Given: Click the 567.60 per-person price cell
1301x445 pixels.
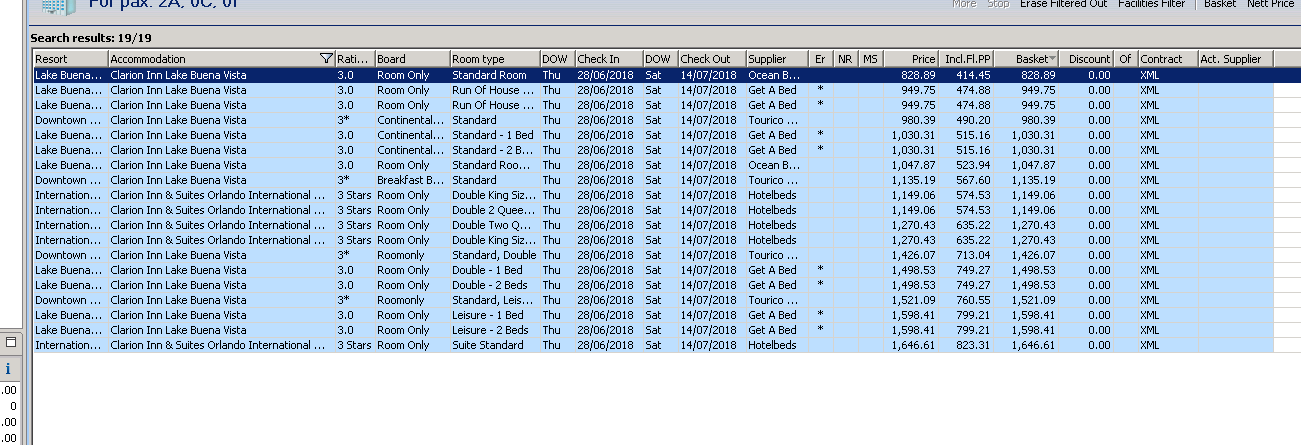Looking at the screenshot, I should pyautogui.click(x=968, y=180).
